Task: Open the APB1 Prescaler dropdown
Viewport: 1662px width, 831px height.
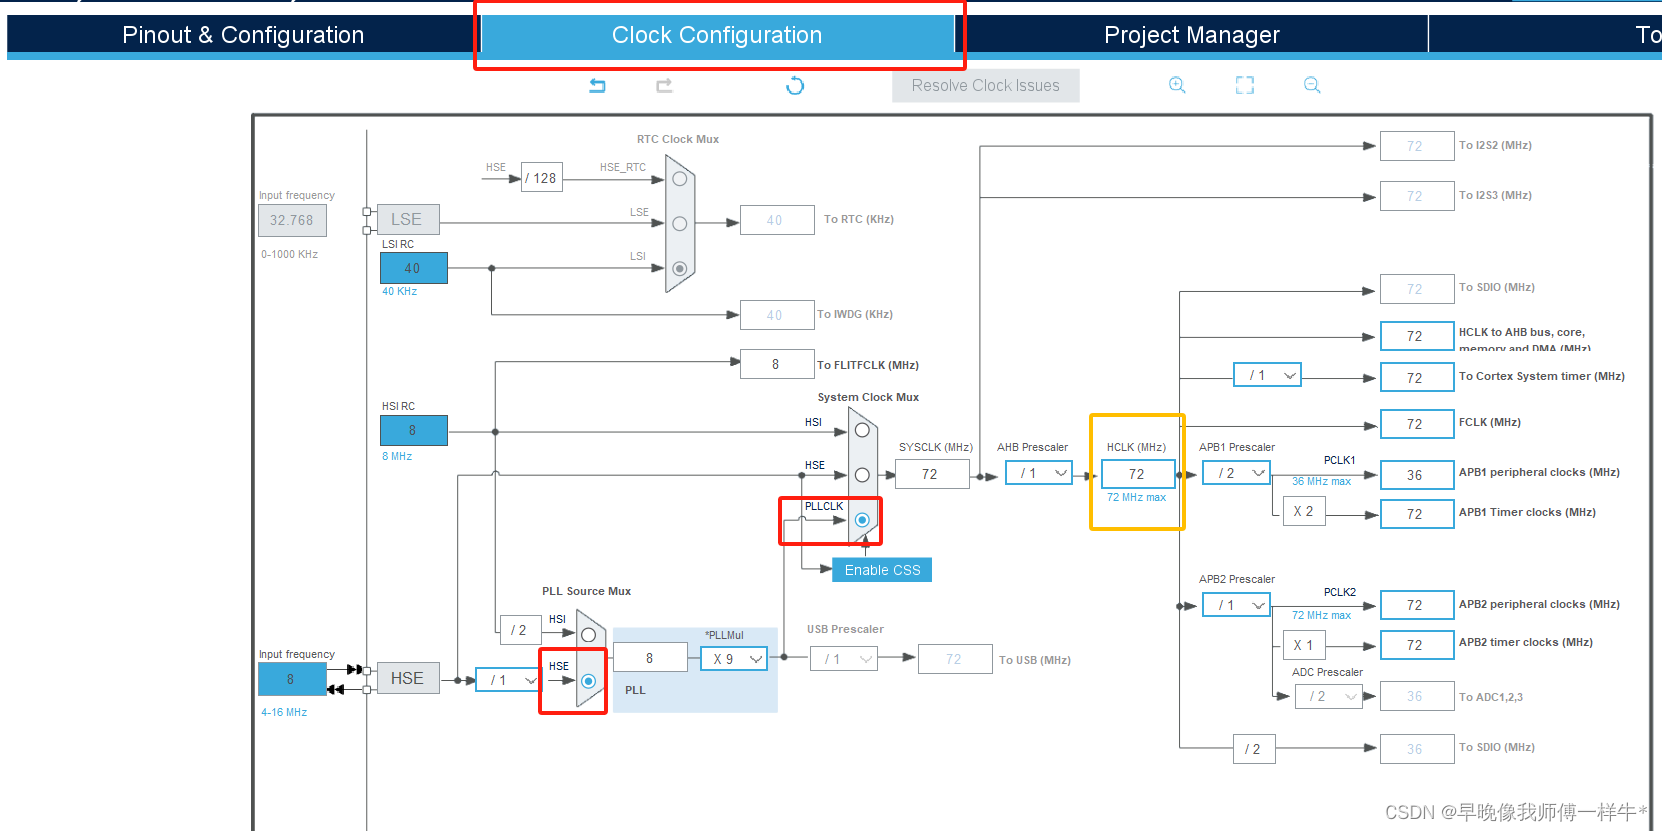Action: coord(1236,473)
